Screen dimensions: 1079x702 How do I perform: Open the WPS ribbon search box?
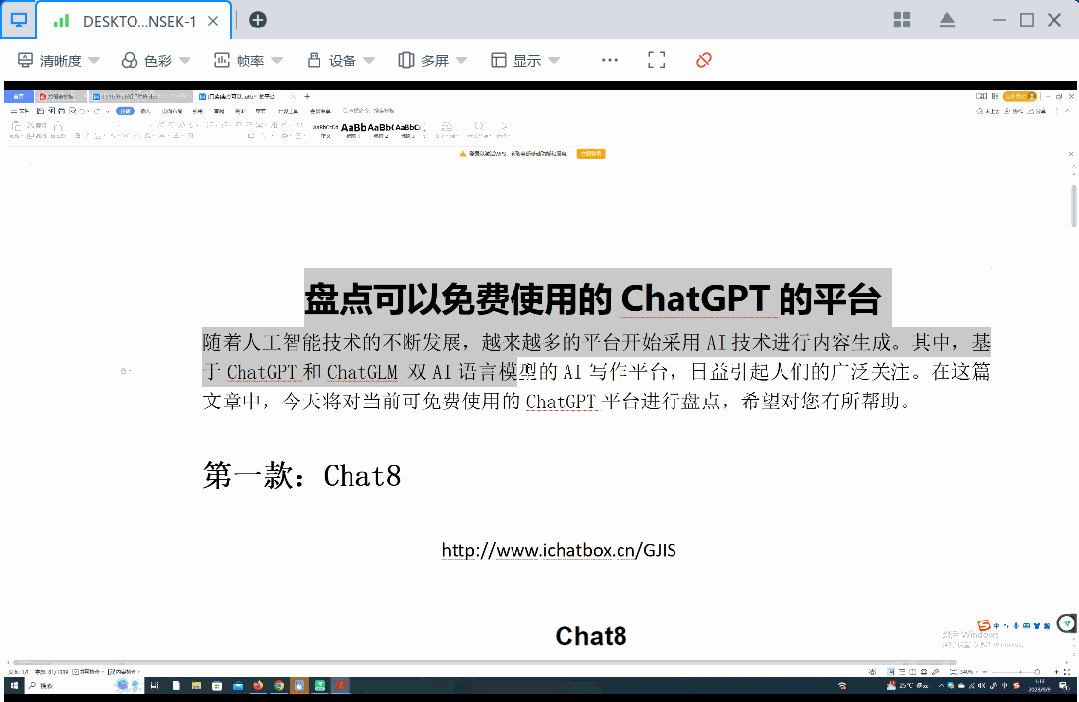[369, 111]
